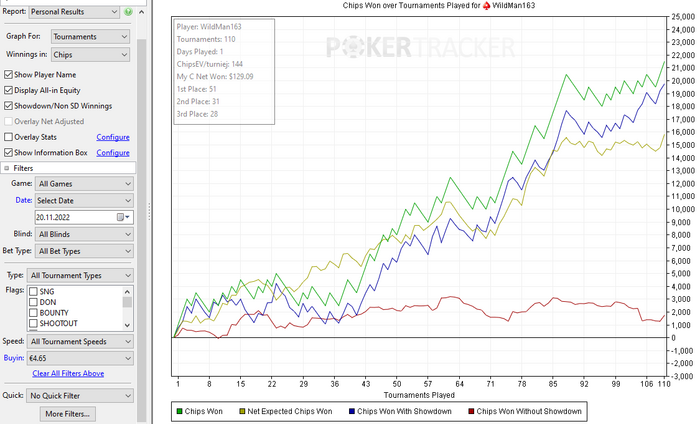Open the calendar picker icon in date field

(123, 217)
